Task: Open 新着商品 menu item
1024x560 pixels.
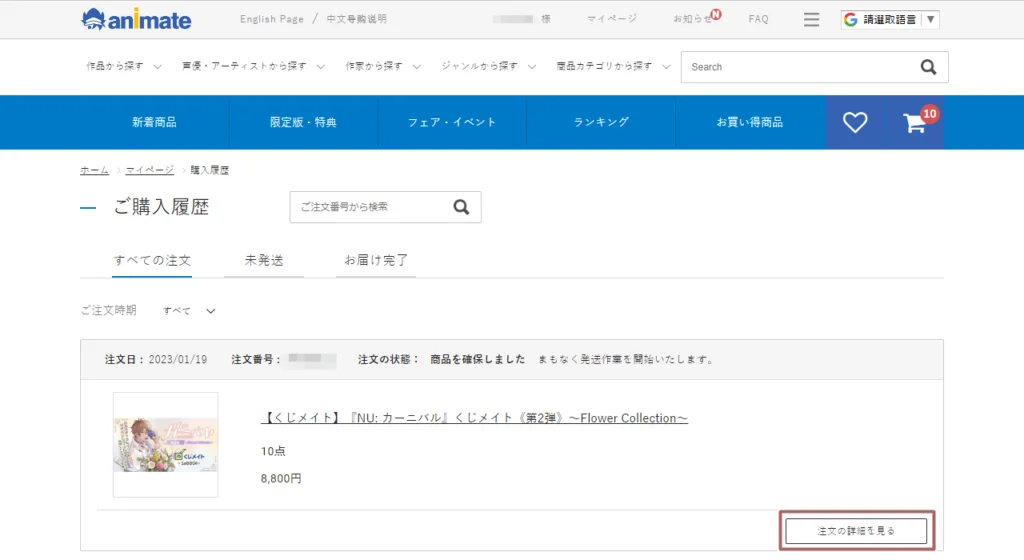Action: coord(154,122)
